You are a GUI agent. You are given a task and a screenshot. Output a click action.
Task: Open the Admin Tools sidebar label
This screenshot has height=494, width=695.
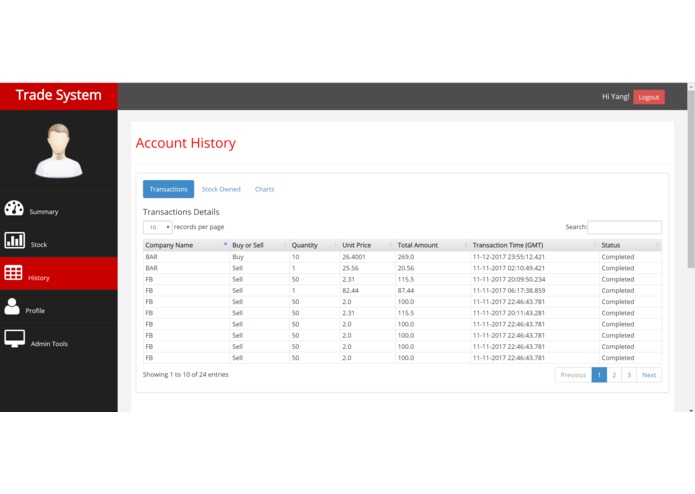click(x=49, y=344)
